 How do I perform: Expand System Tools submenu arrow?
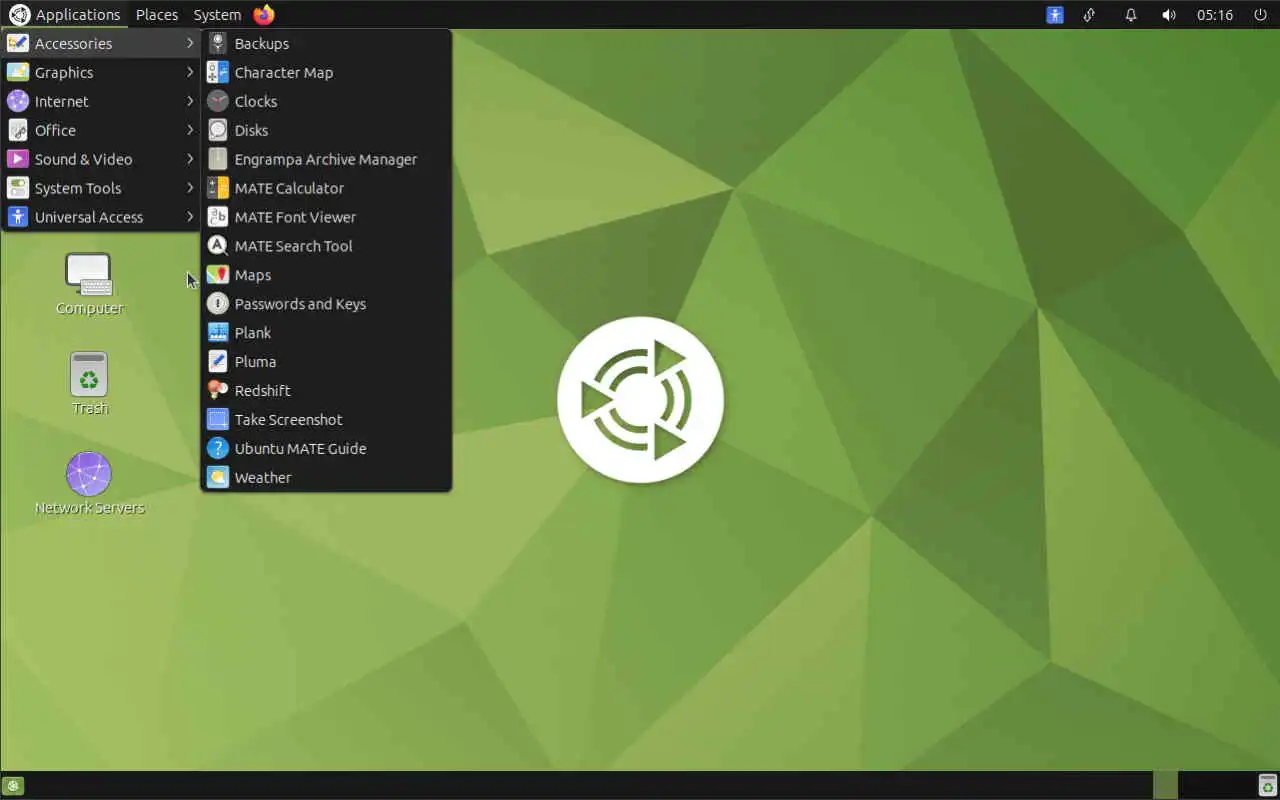[x=190, y=189]
